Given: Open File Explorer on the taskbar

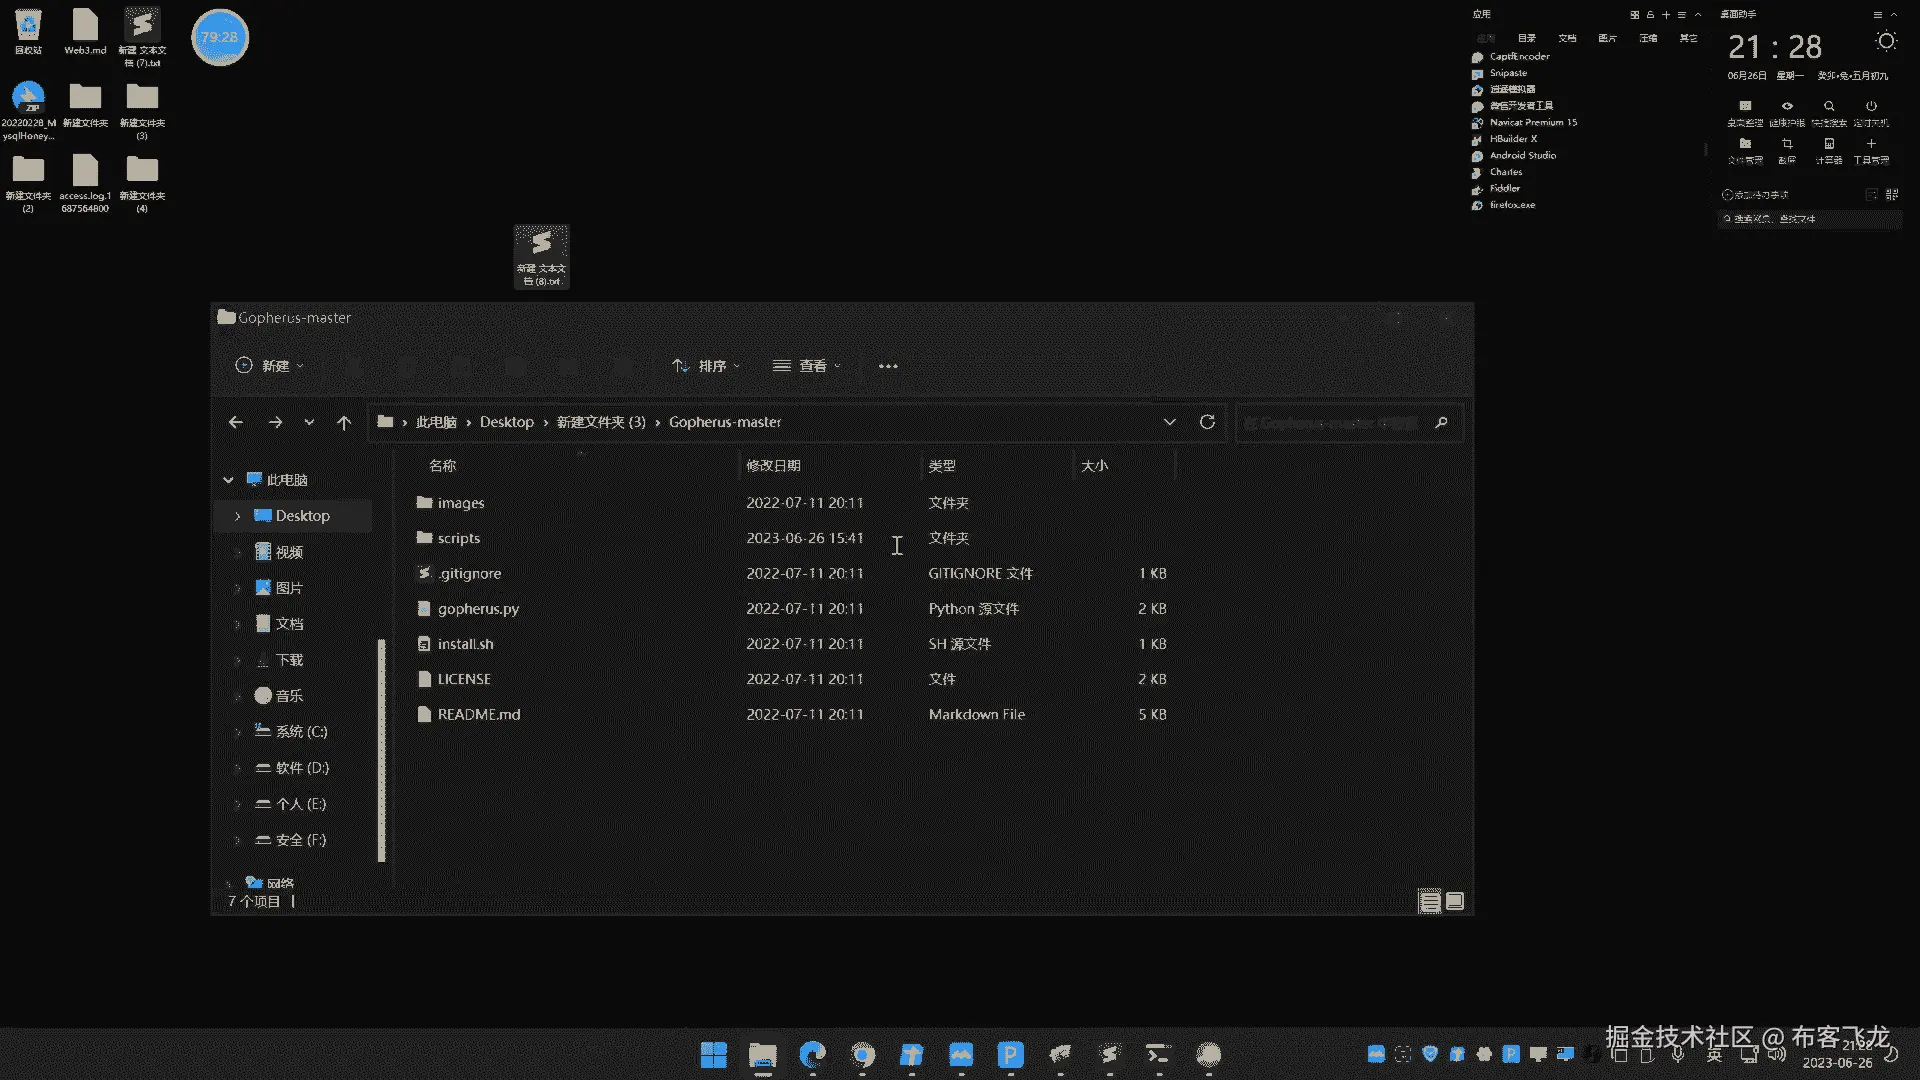Looking at the screenshot, I should point(763,1055).
